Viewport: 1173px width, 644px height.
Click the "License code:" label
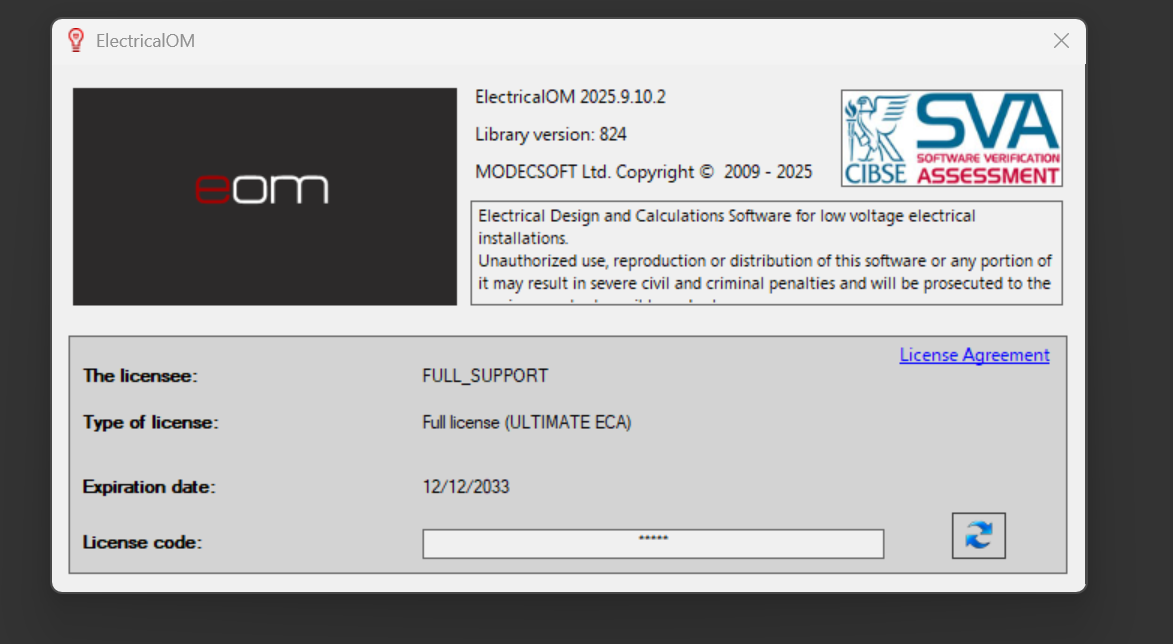point(142,542)
